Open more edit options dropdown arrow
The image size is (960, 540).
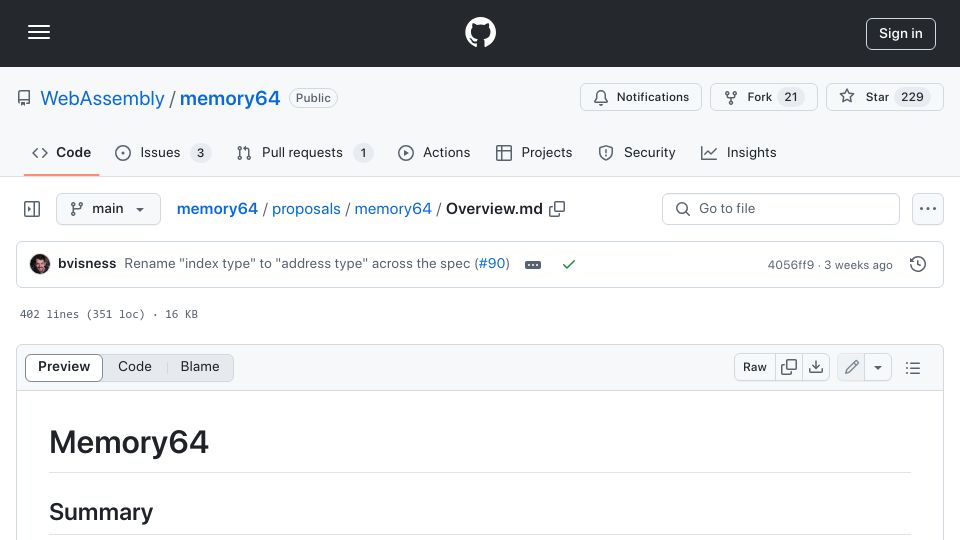pos(878,367)
